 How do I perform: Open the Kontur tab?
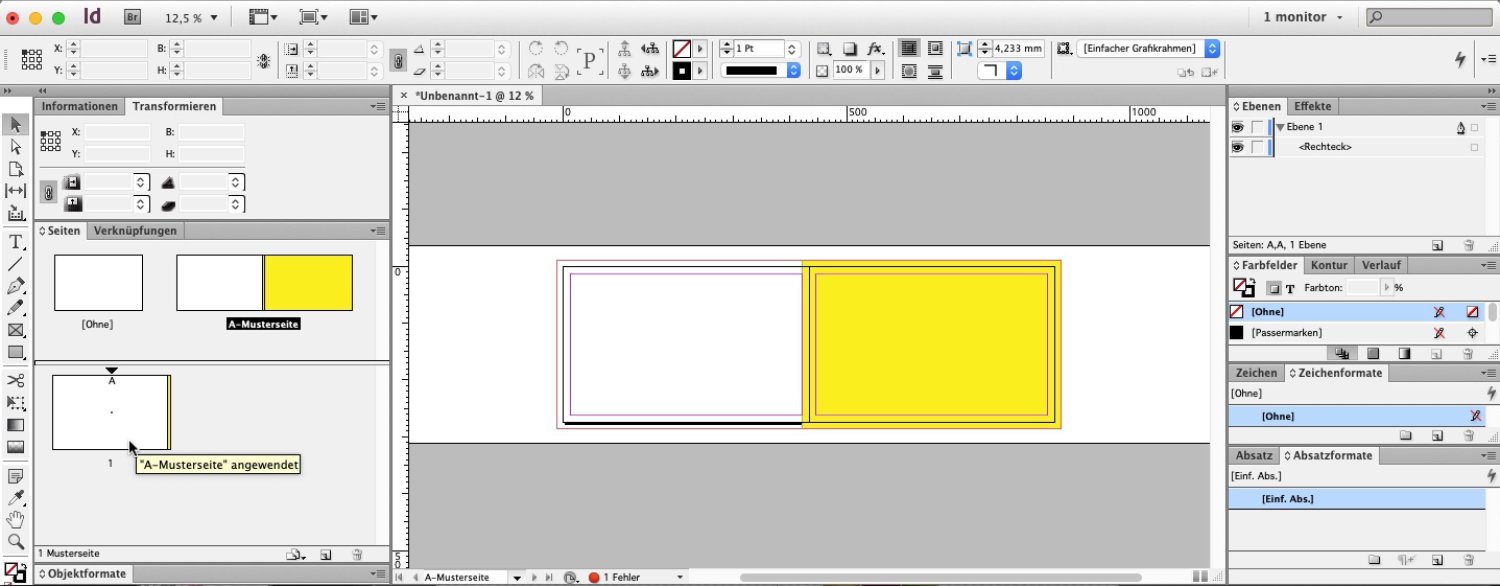(1329, 265)
